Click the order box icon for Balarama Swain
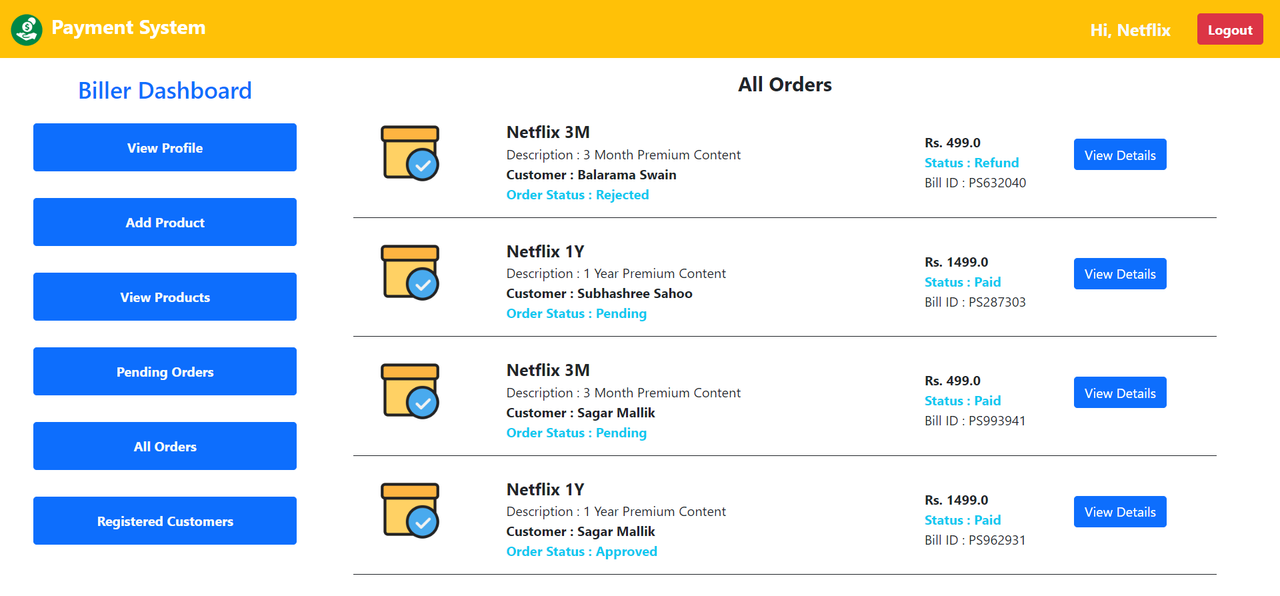Viewport: 1280px width, 596px height. tap(410, 153)
